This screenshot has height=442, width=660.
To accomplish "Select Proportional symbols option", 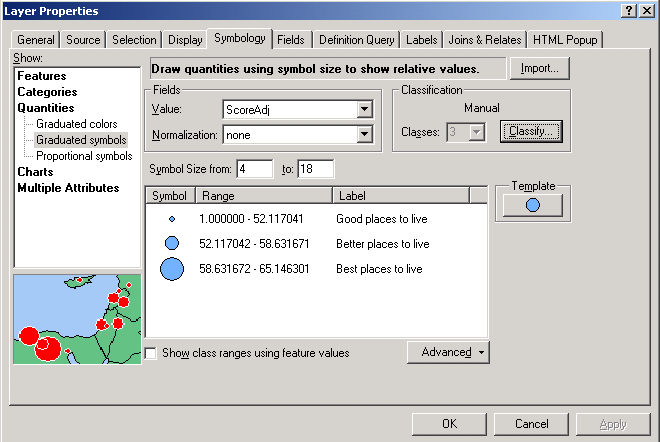I will point(84,156).
